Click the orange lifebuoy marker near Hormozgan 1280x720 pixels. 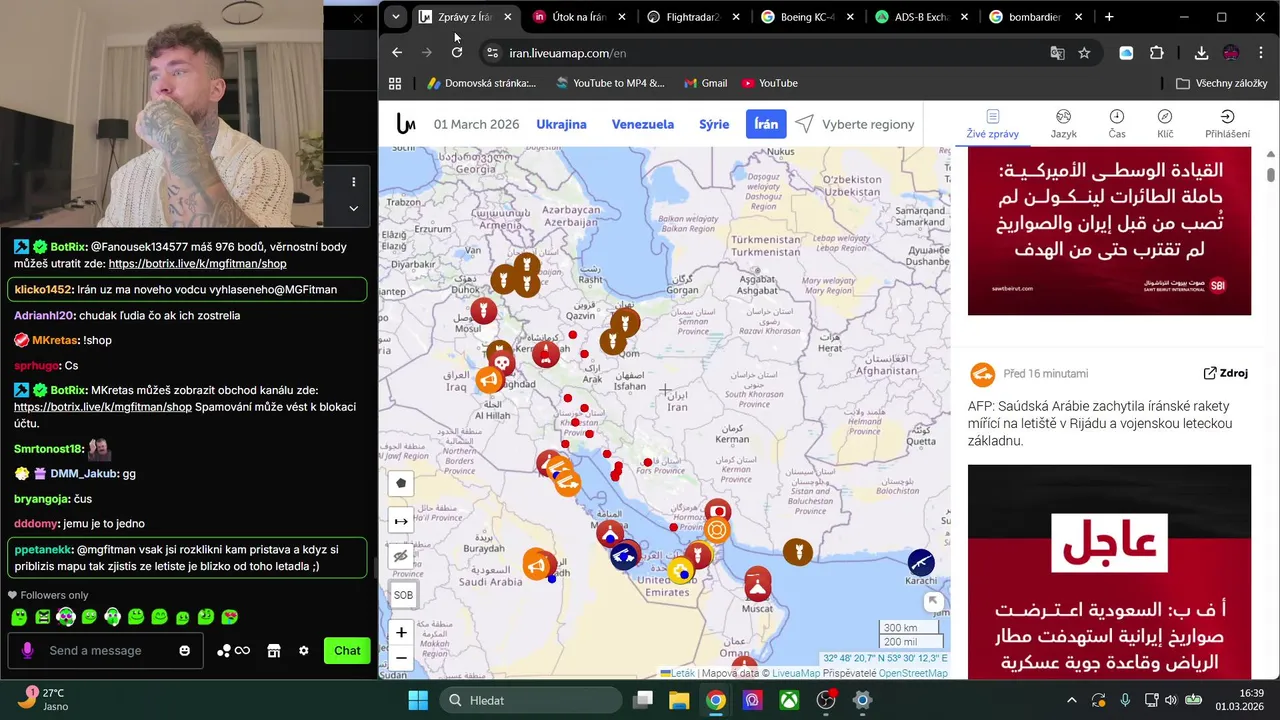pos(717,530)
